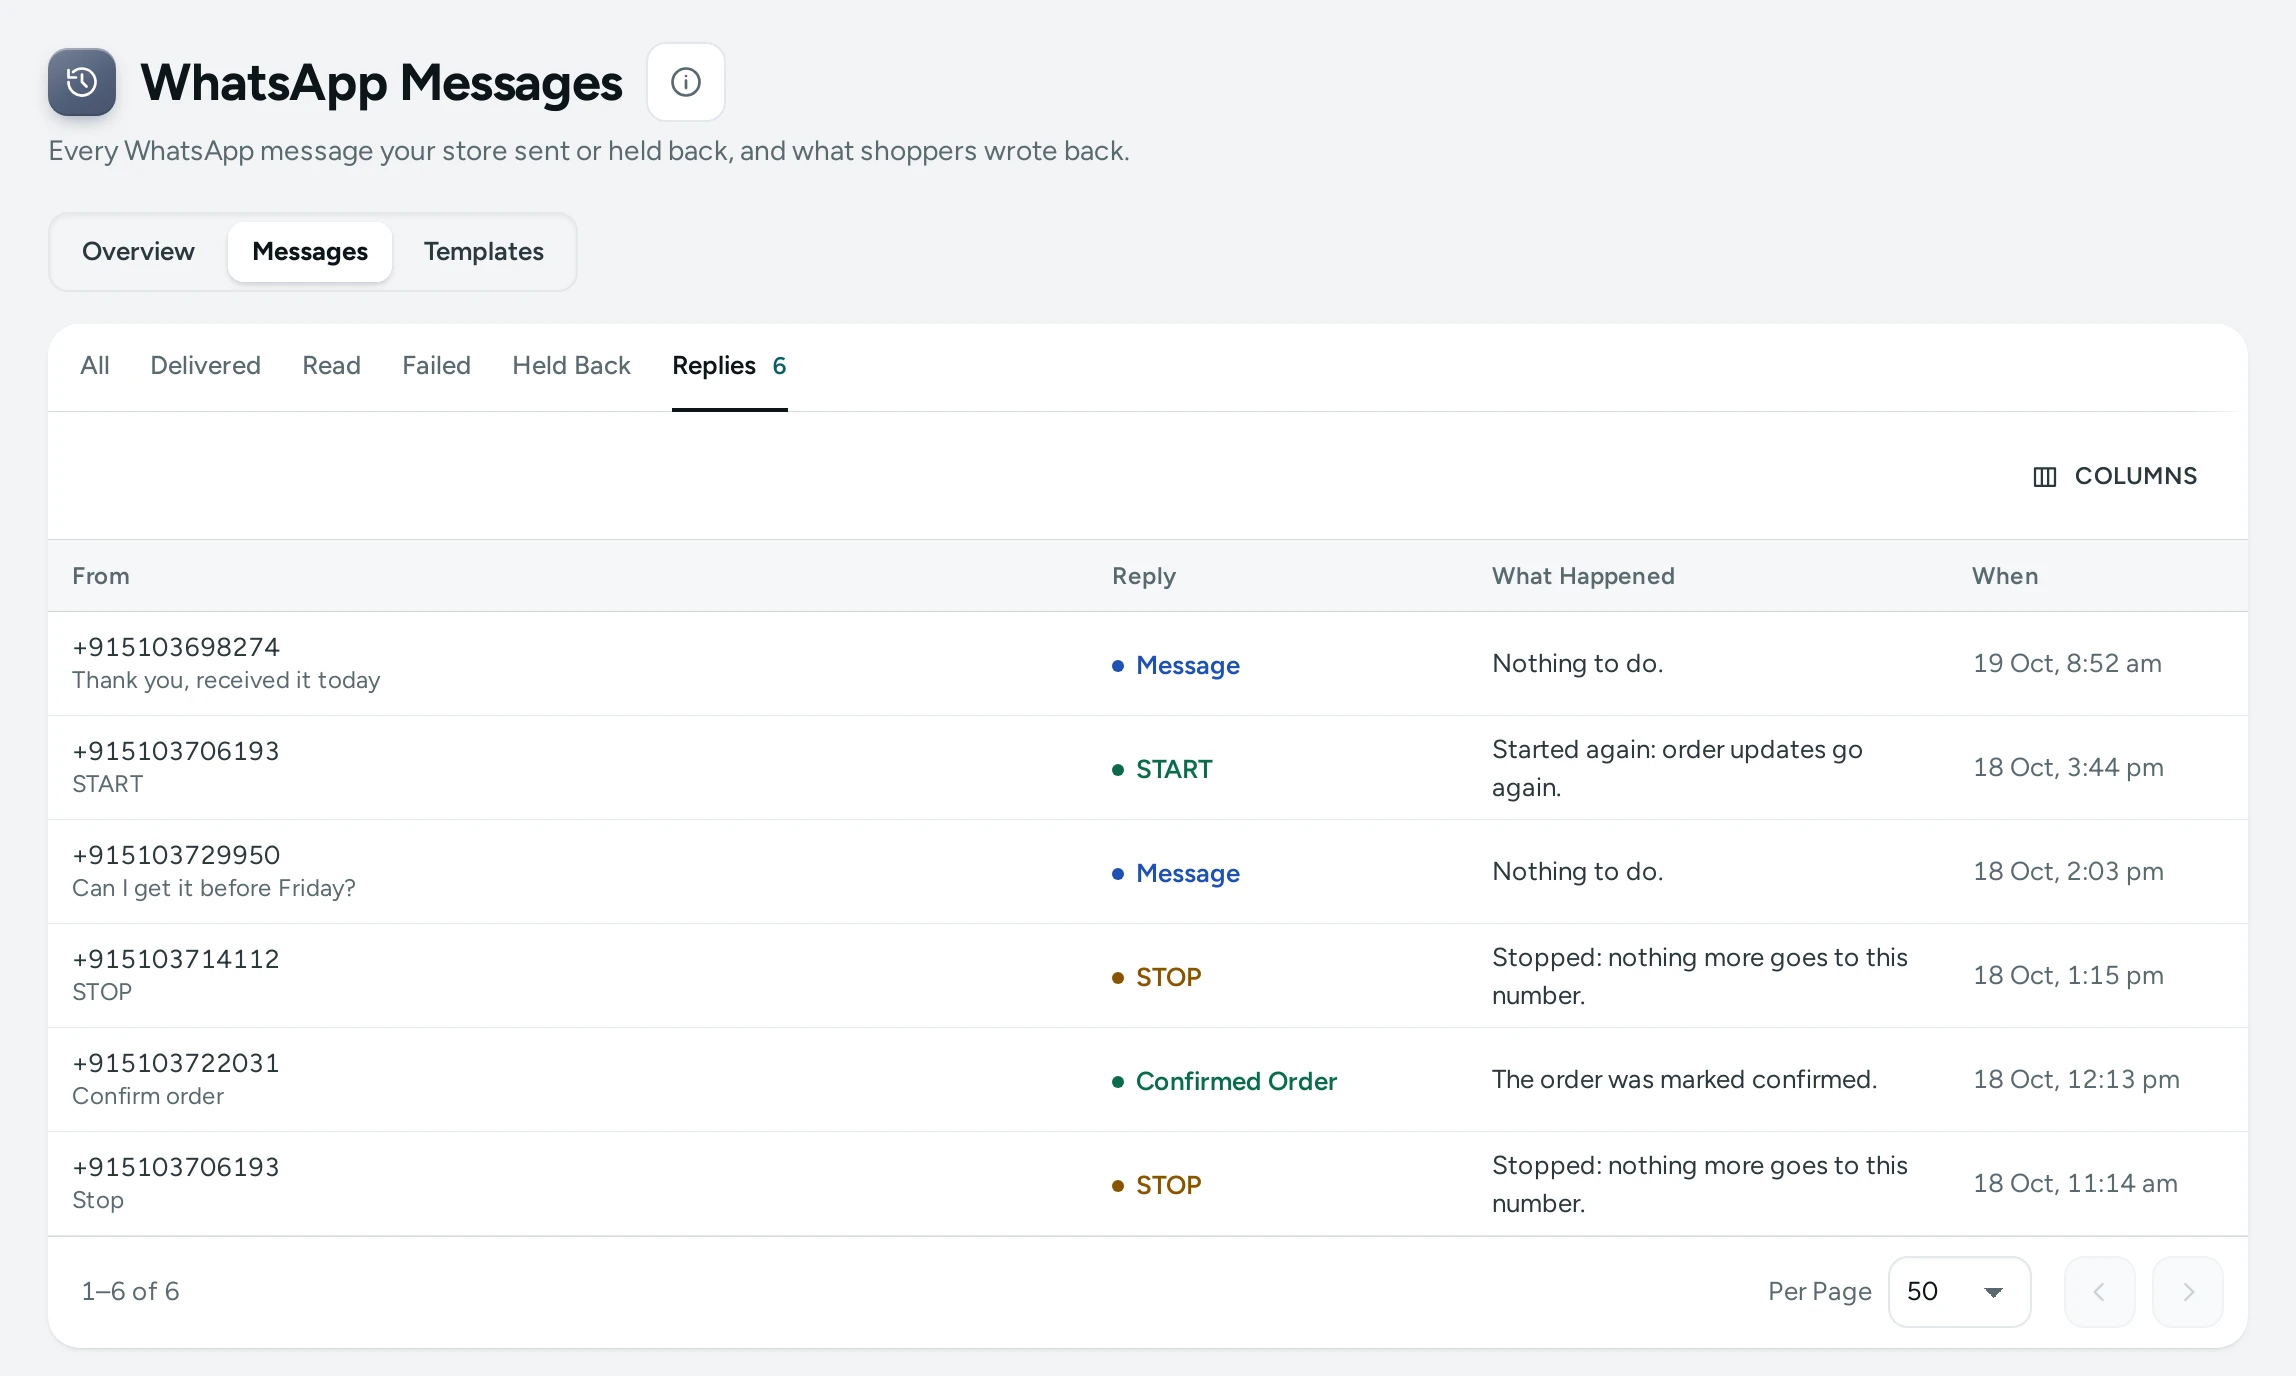Click the STOP status at 11:14 am
This screenshot has height=1376, width=2296.
(x=1157, y=1185)
